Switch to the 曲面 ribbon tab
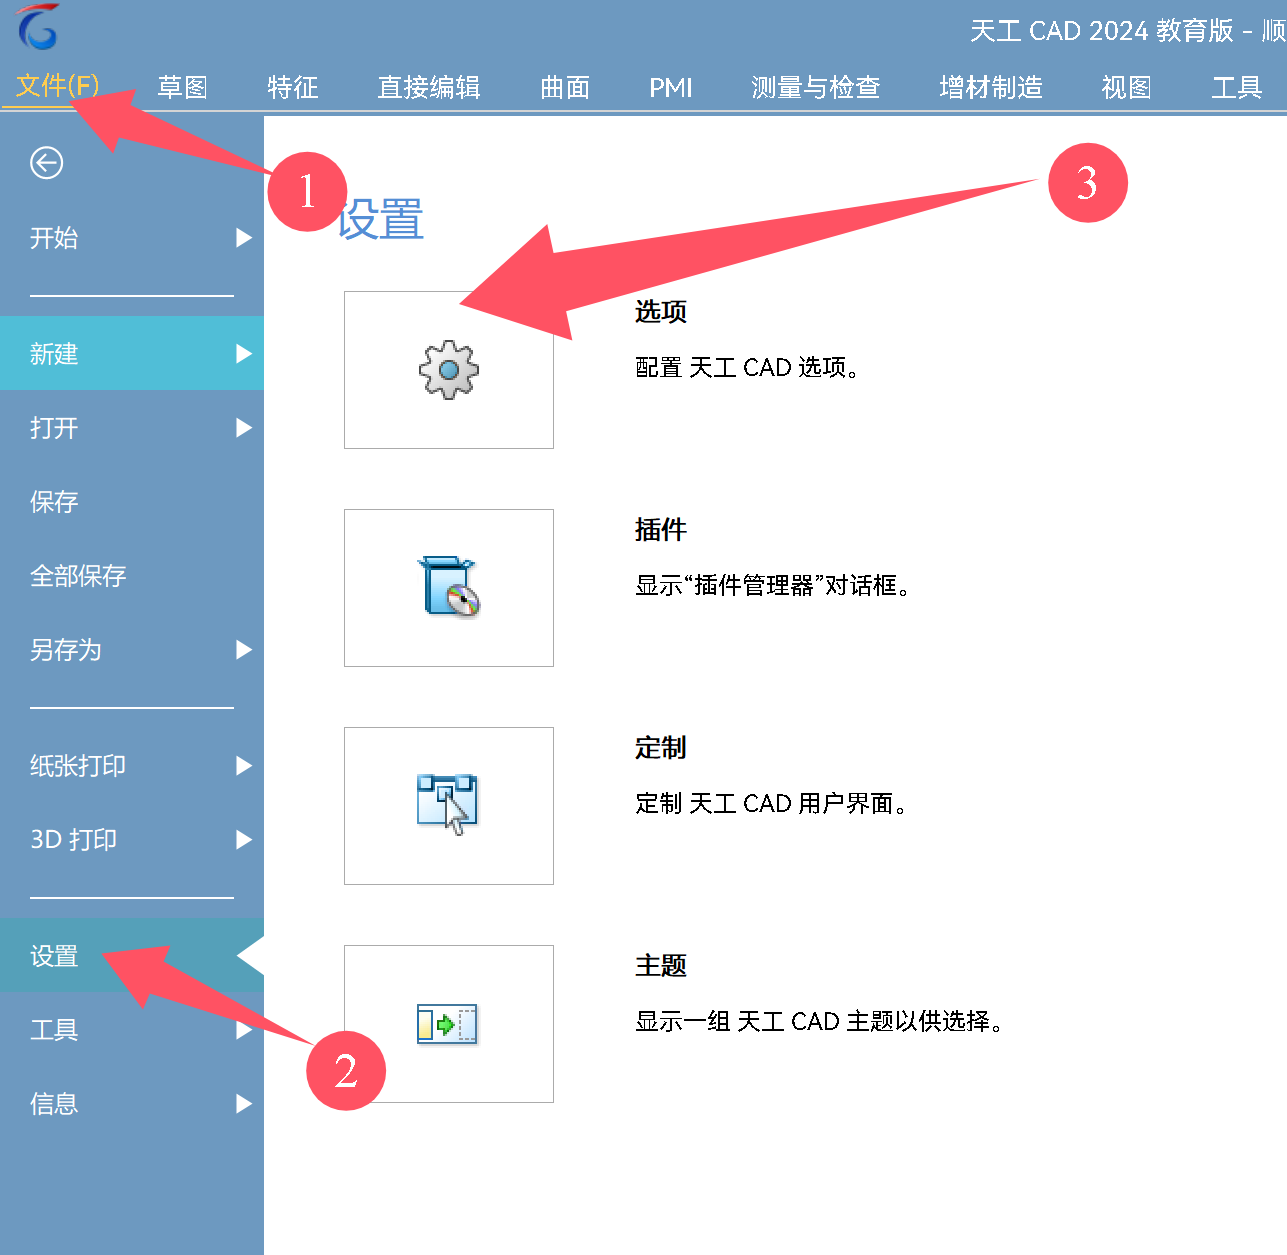 [x=565, y=88]
